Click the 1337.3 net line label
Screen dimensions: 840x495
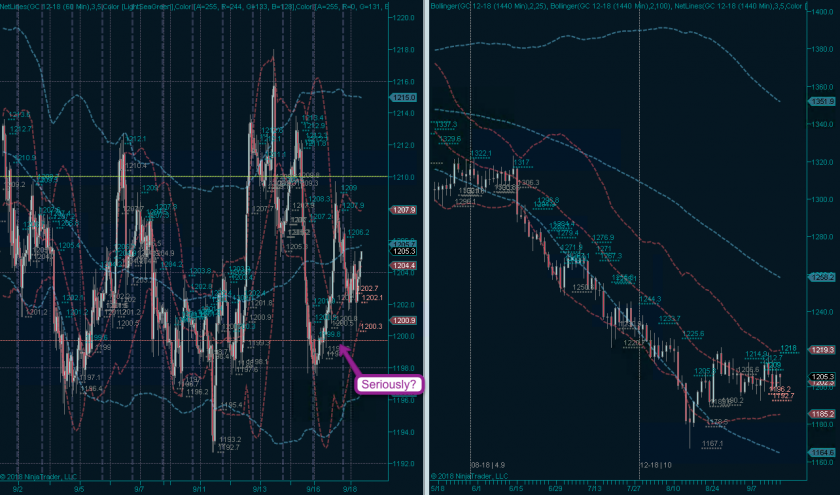[446, 125]
